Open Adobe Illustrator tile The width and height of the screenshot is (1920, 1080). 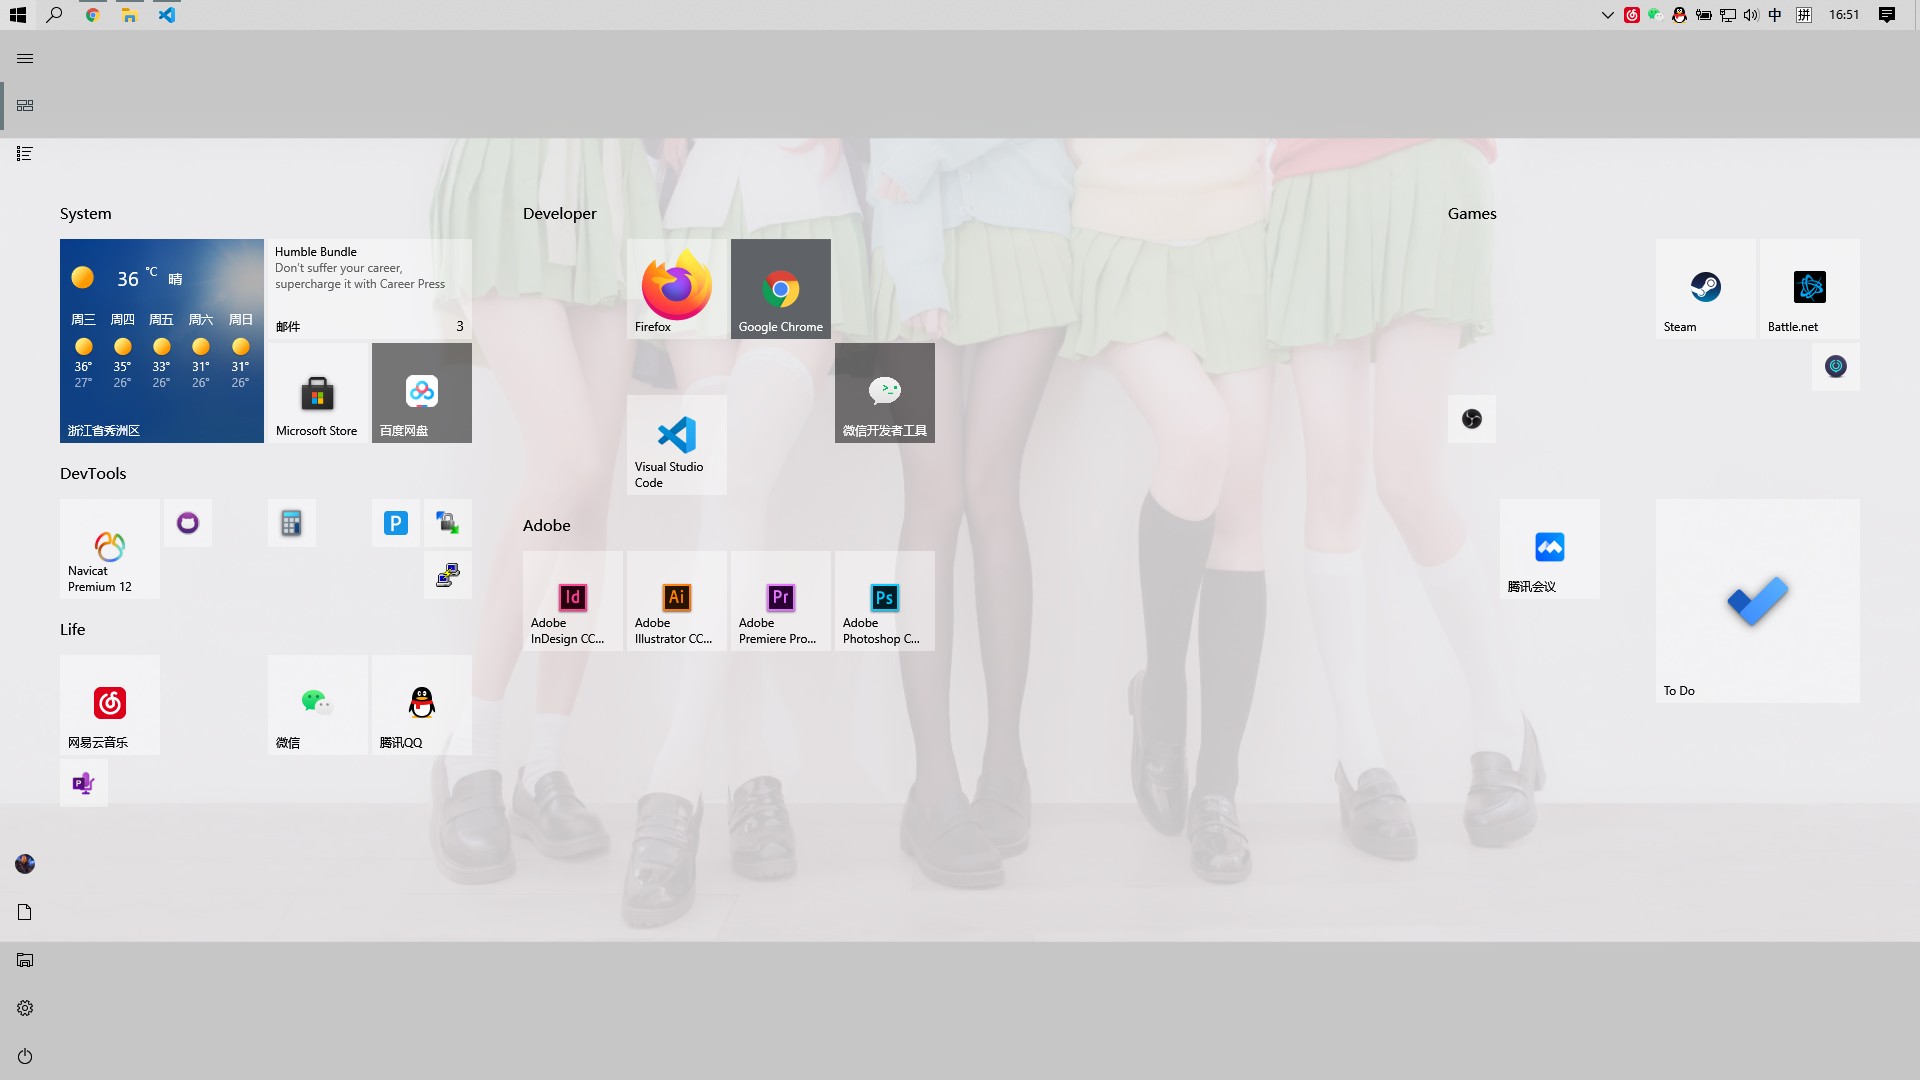tap(677, 600)
